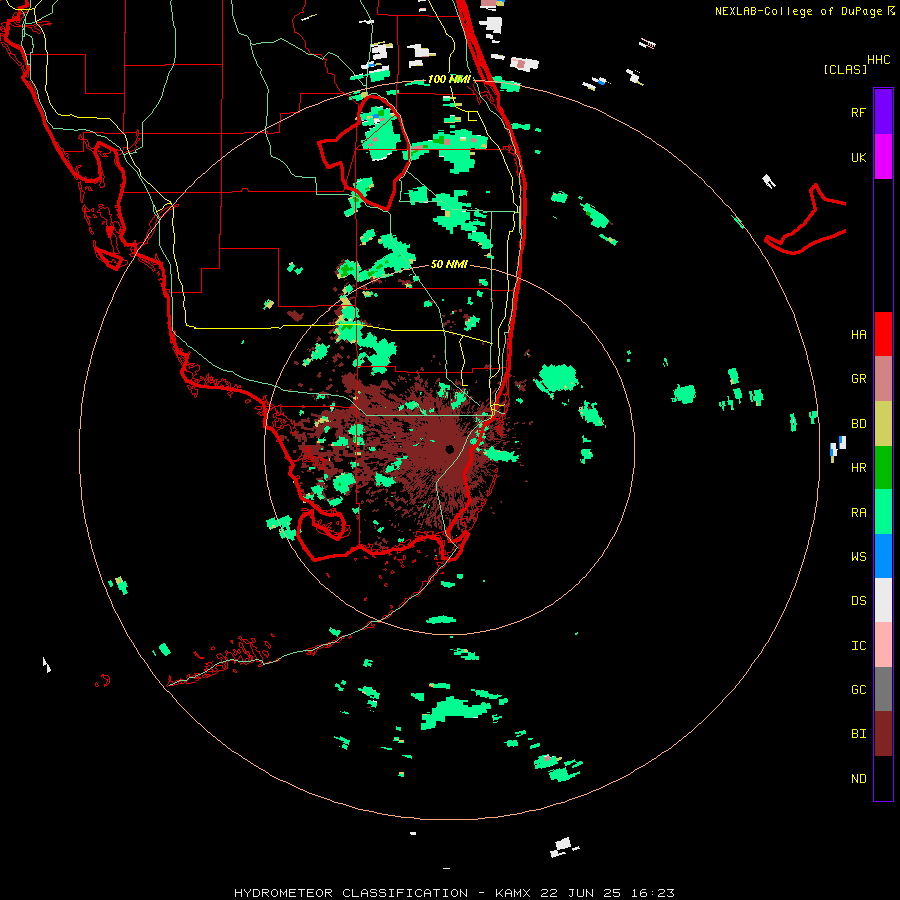Click the 100 NMI range ring label
Image resolution: width=900 pixels, height=900 pixels.
pyautogui.click(x=449, y=79)
